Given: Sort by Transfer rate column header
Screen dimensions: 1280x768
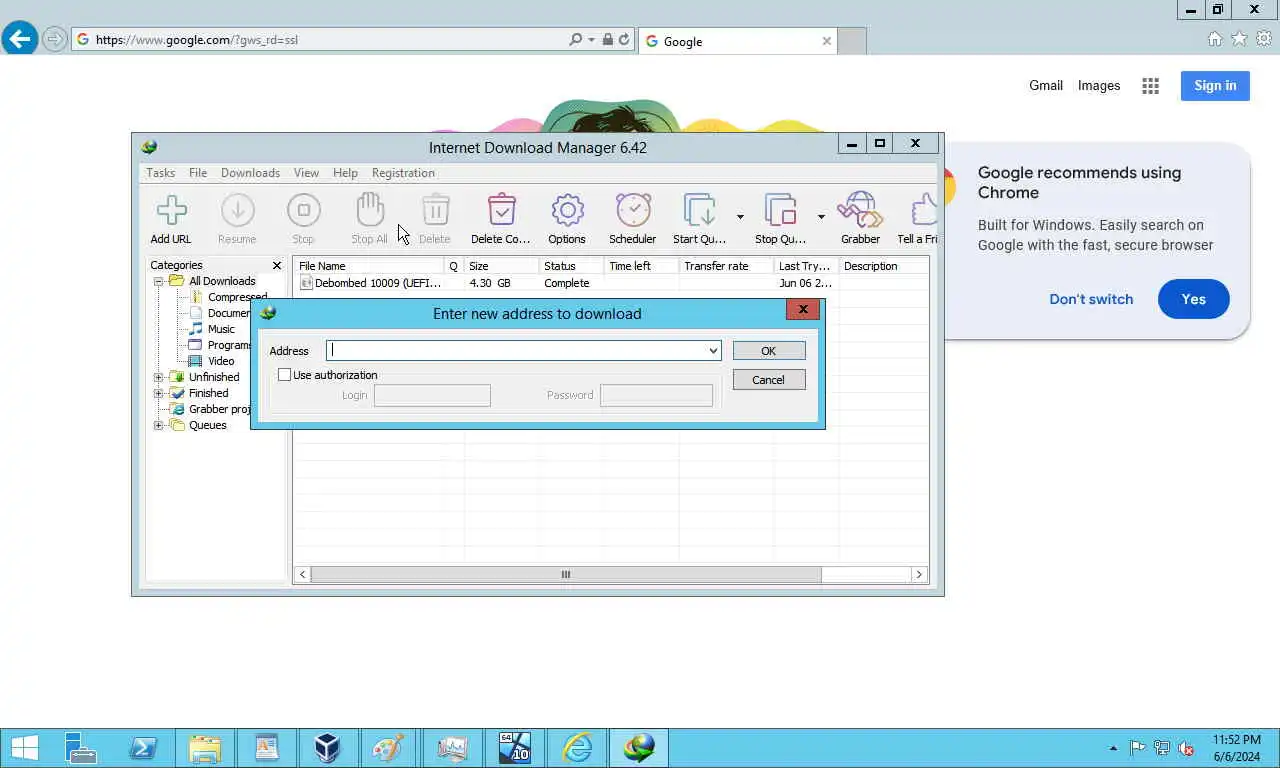Looking at the screenshot, I should pyautogui.click(x=726, y=266).
